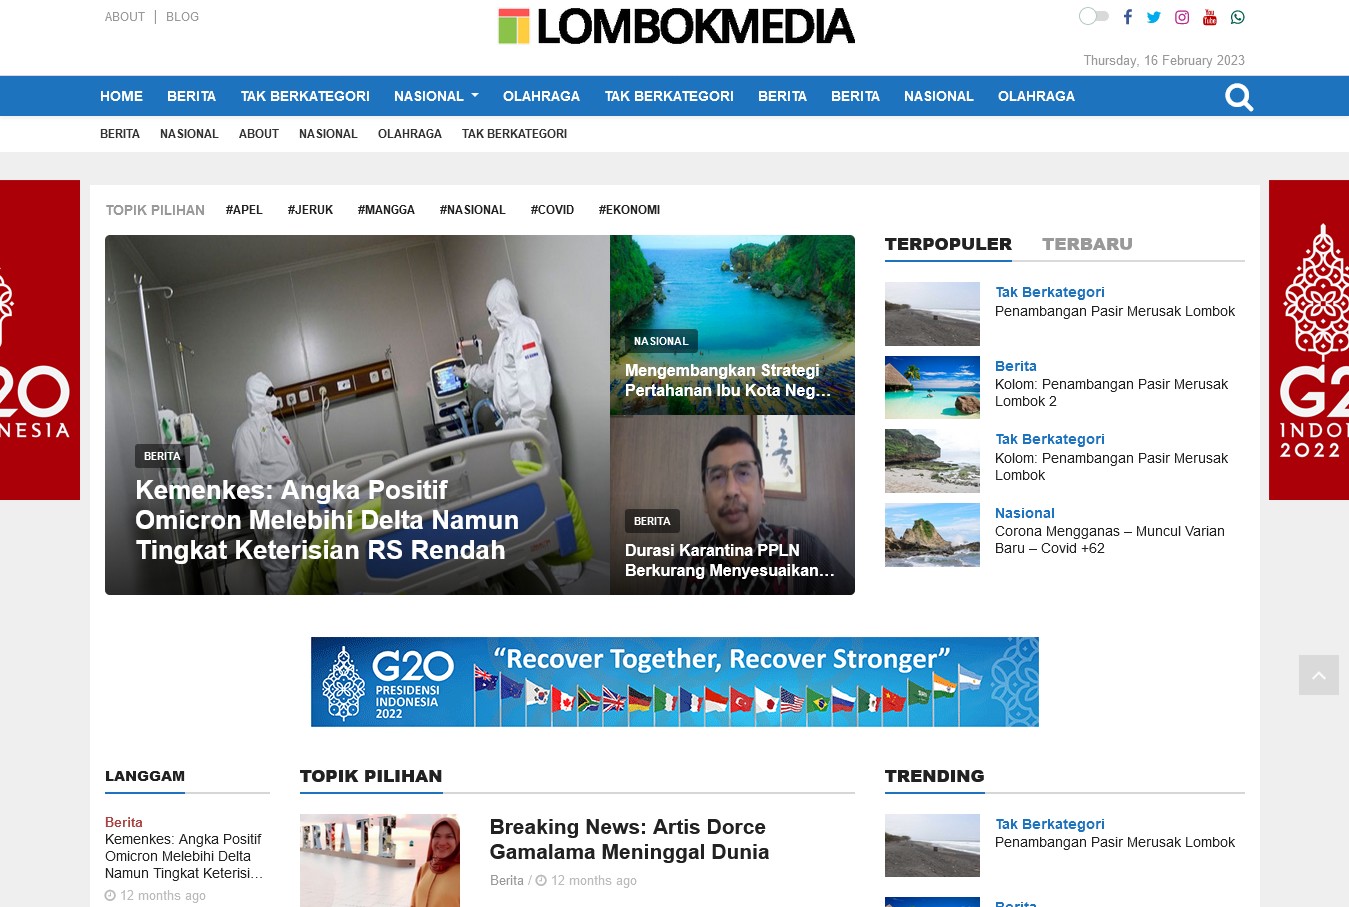Open the first Olahraga menu item

pyautogui.click(x=541, y=96)
